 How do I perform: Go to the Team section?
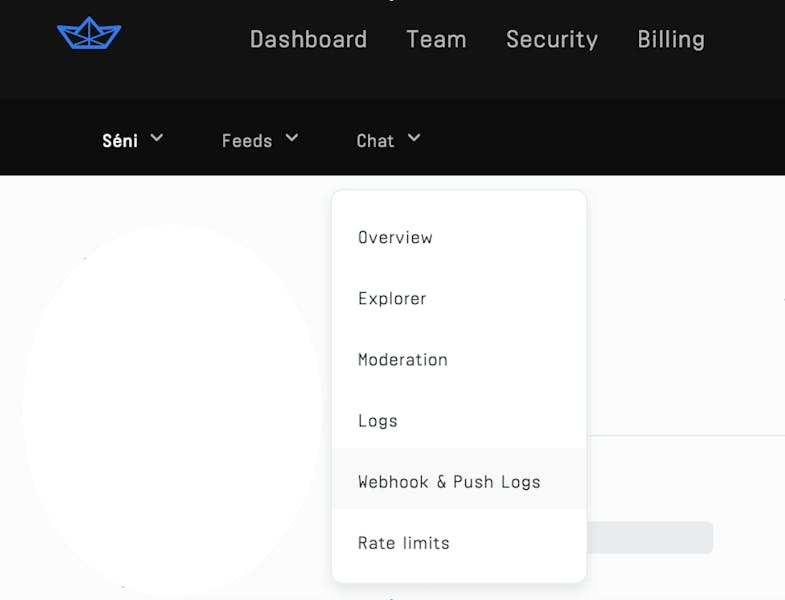[436, 40]
